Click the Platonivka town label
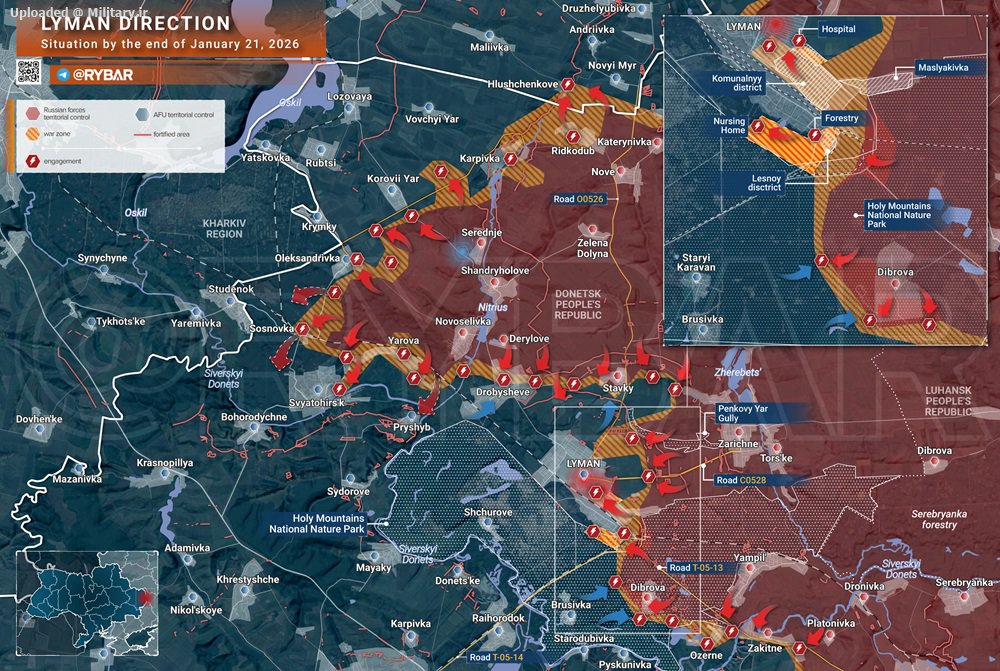Image resolution: width=1000 pixels, height=671 pixels. (831, 623)
